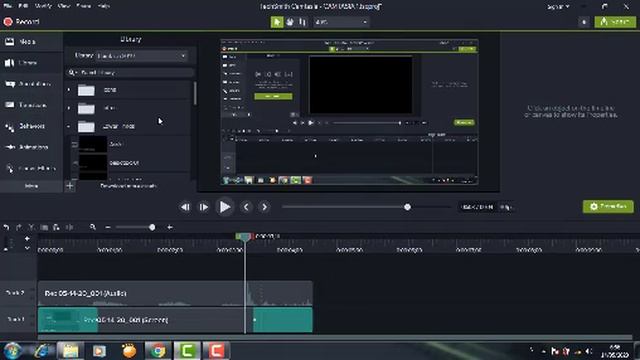Click the timeline zoom slider handle
Screen dimensions: 640x360
(152, 227)
